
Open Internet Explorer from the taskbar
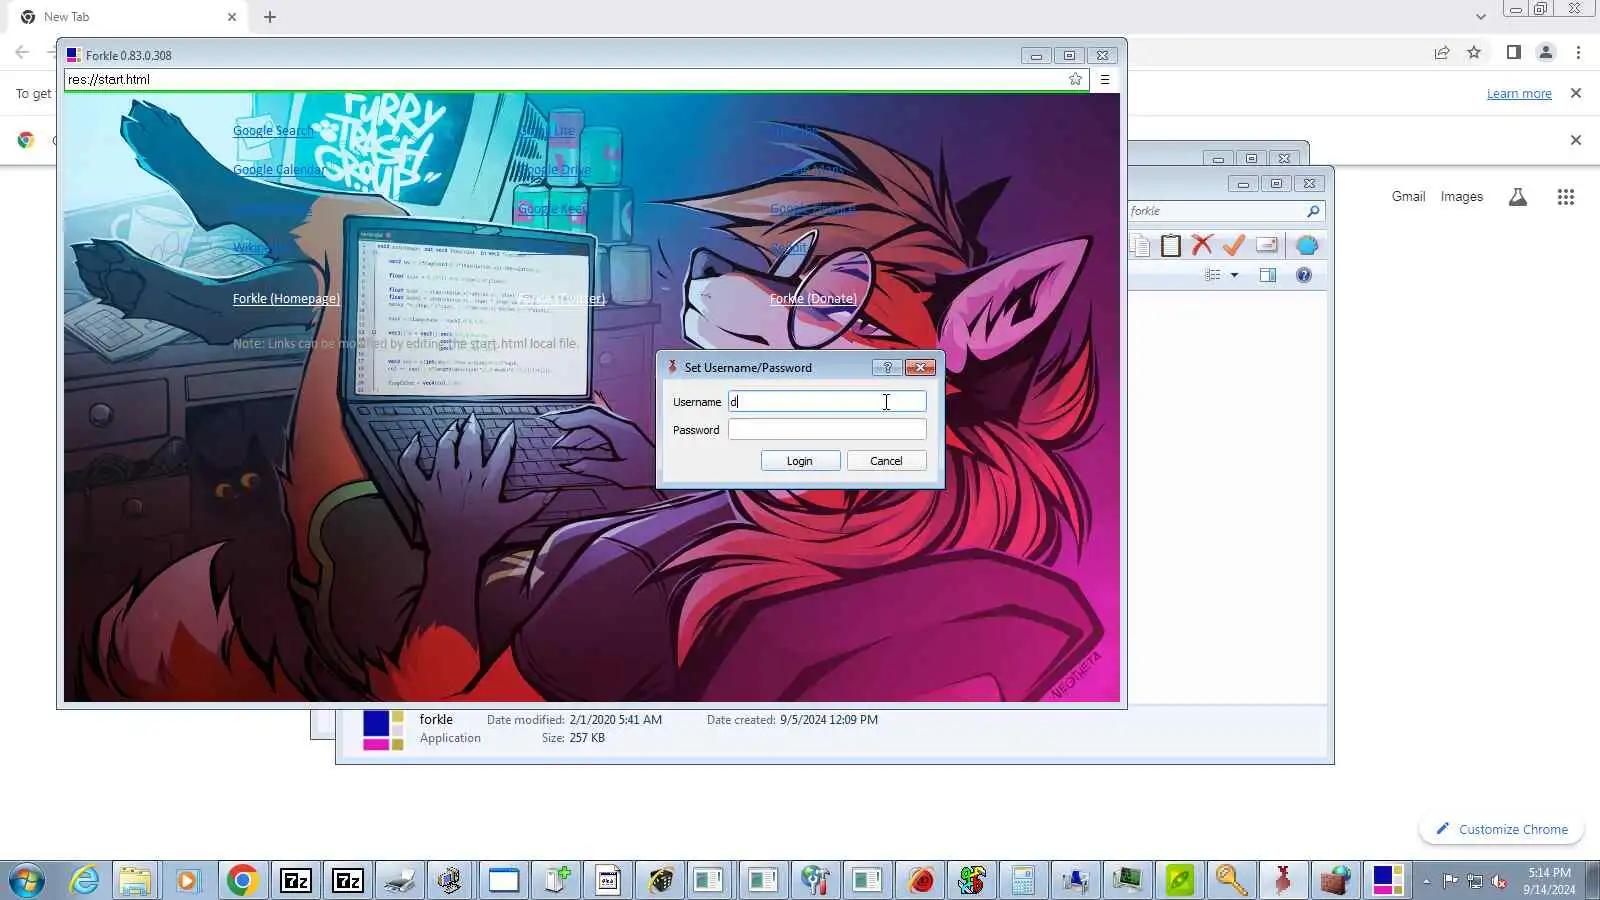(84, 880)
